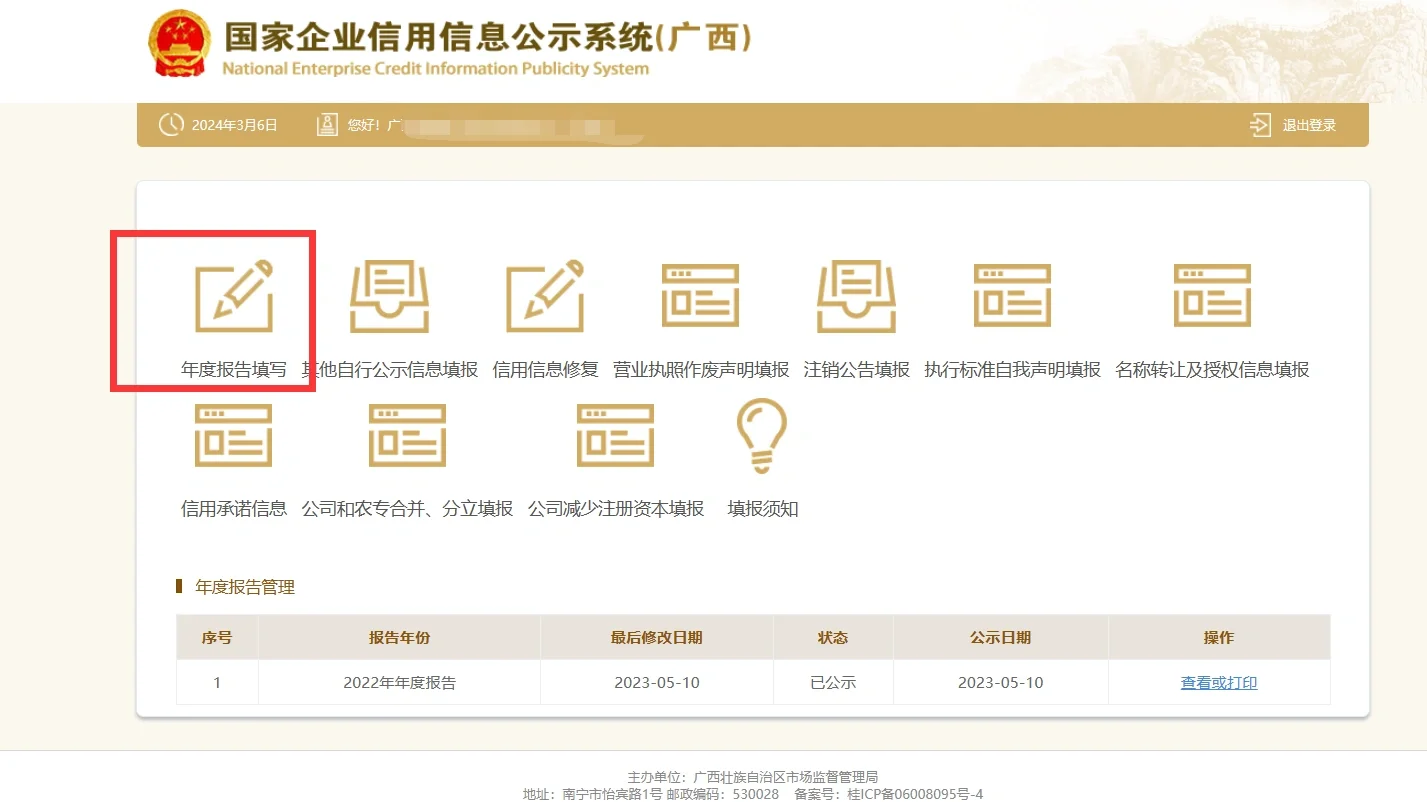This screenshot has width=1427, height=802.
Task: Click the 执行标准自我声明填报 label
Action: pos(1013,370)
